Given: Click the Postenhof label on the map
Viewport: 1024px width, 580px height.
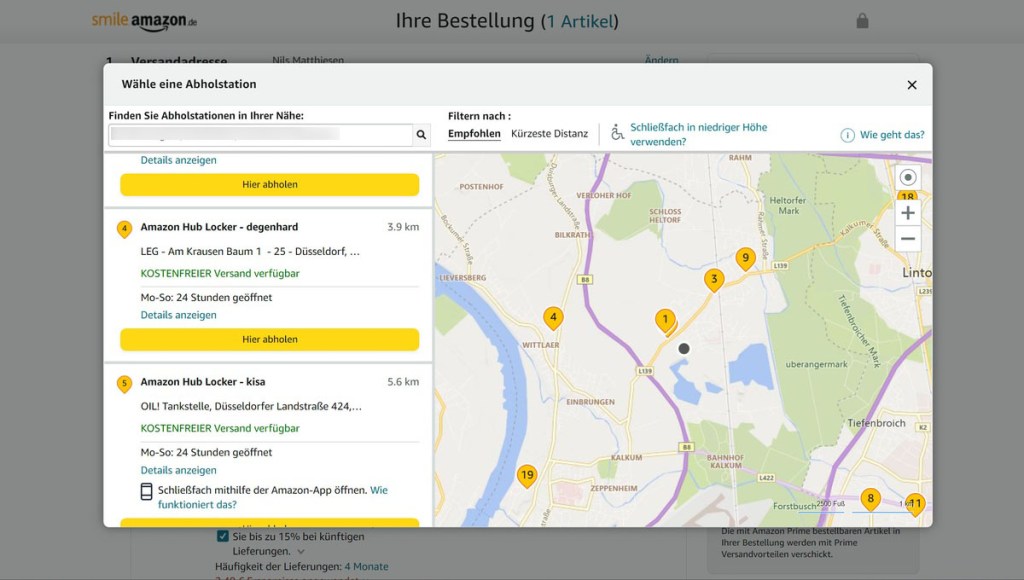Looking at the screenshot, I should 481,187.
